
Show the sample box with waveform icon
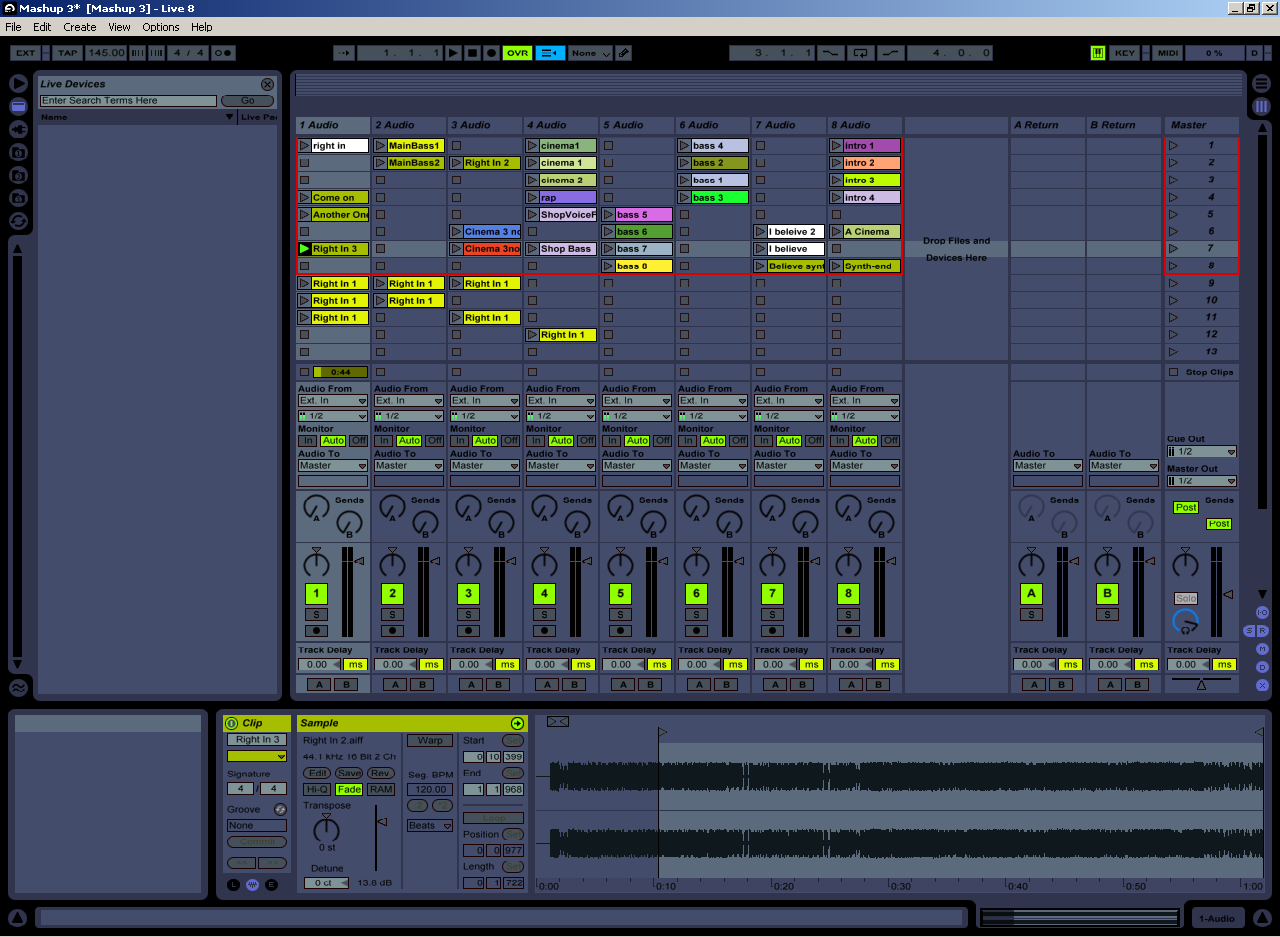click(252, 885)
